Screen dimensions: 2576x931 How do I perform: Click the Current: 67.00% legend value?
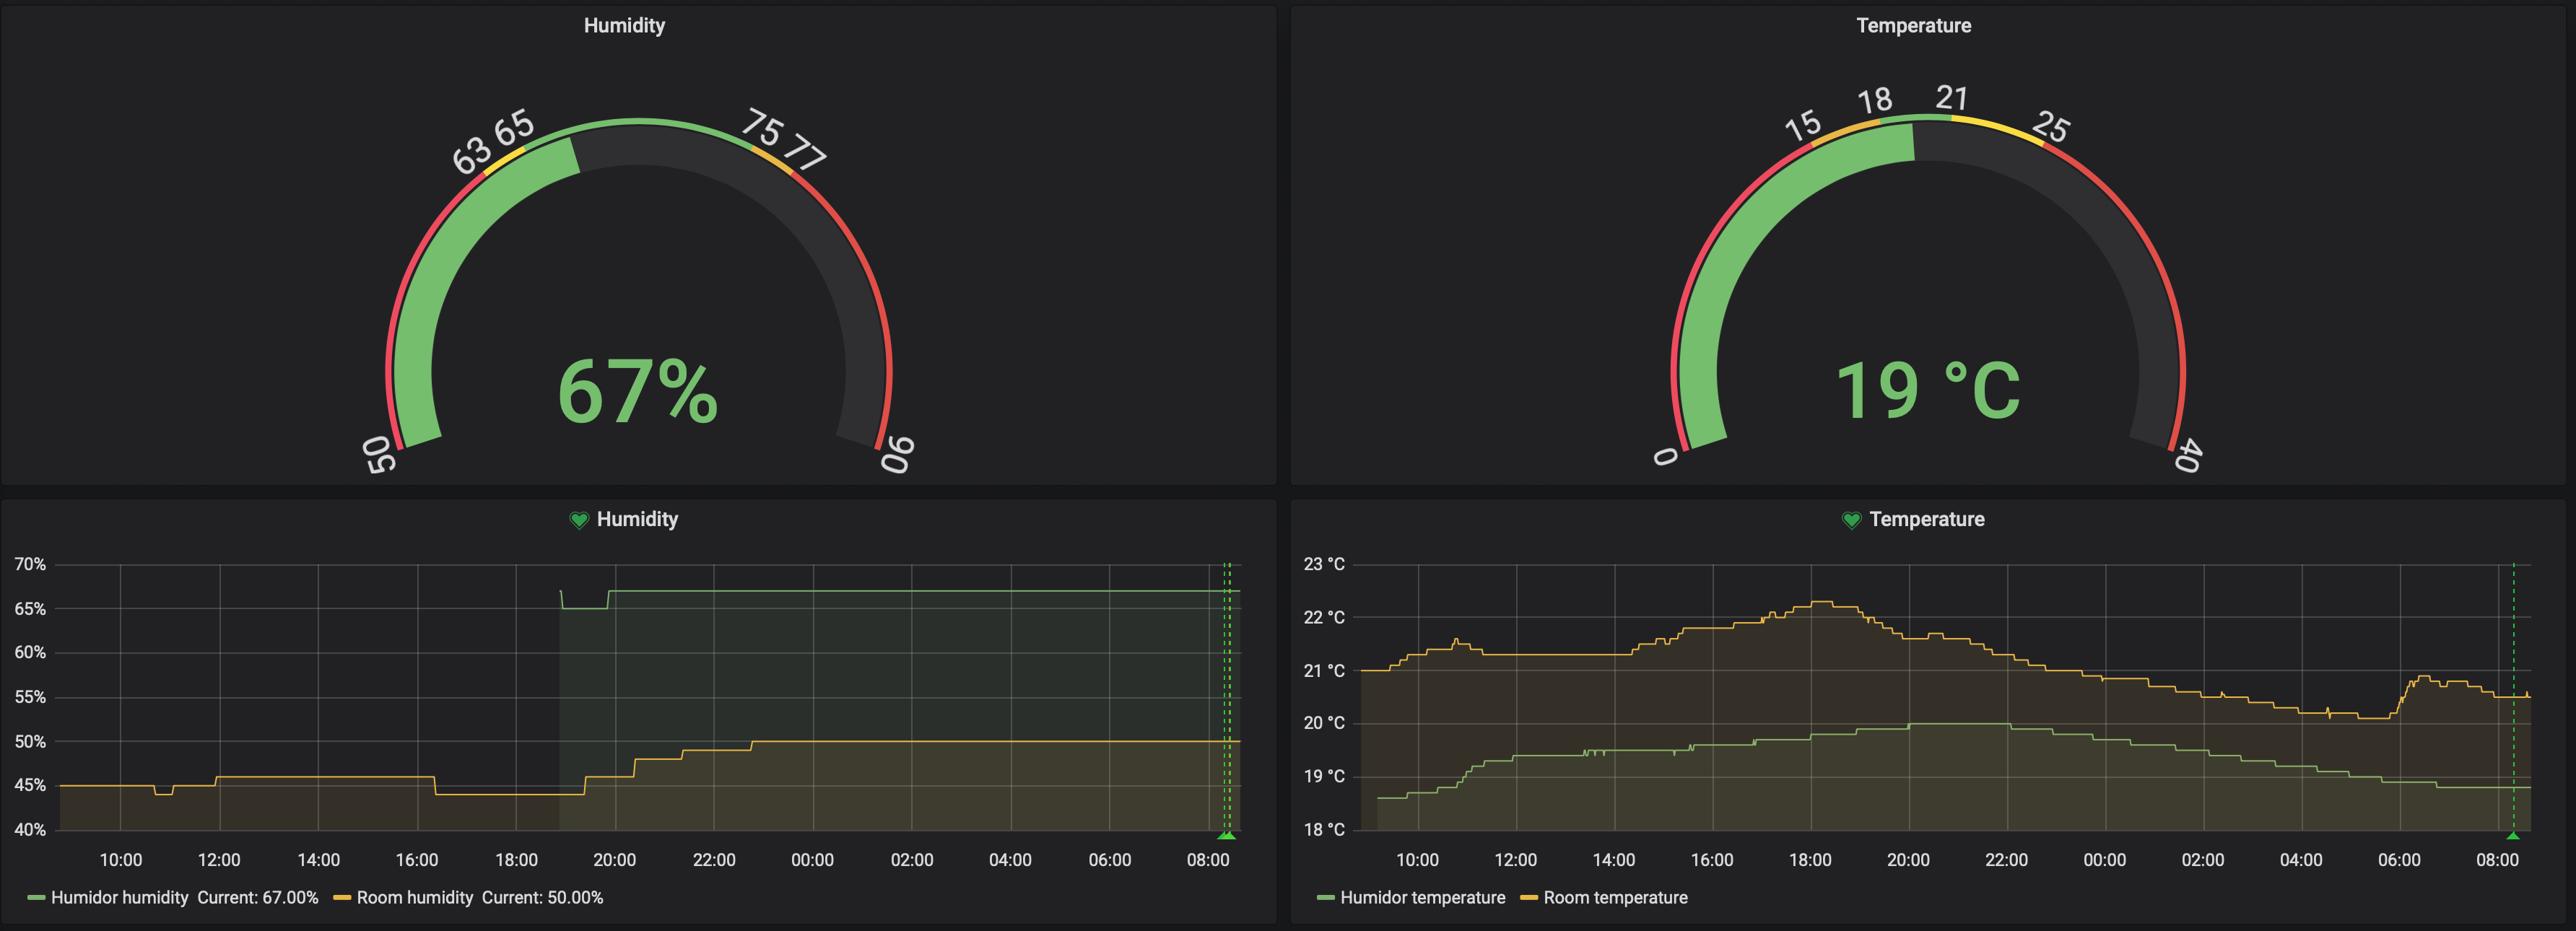click(x=258, y=898)
